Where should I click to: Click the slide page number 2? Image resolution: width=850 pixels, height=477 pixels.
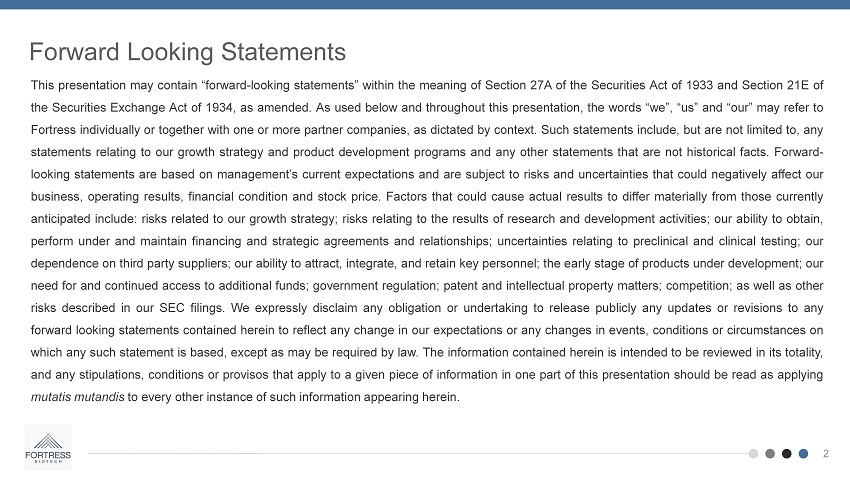click(x=826, y=454)
